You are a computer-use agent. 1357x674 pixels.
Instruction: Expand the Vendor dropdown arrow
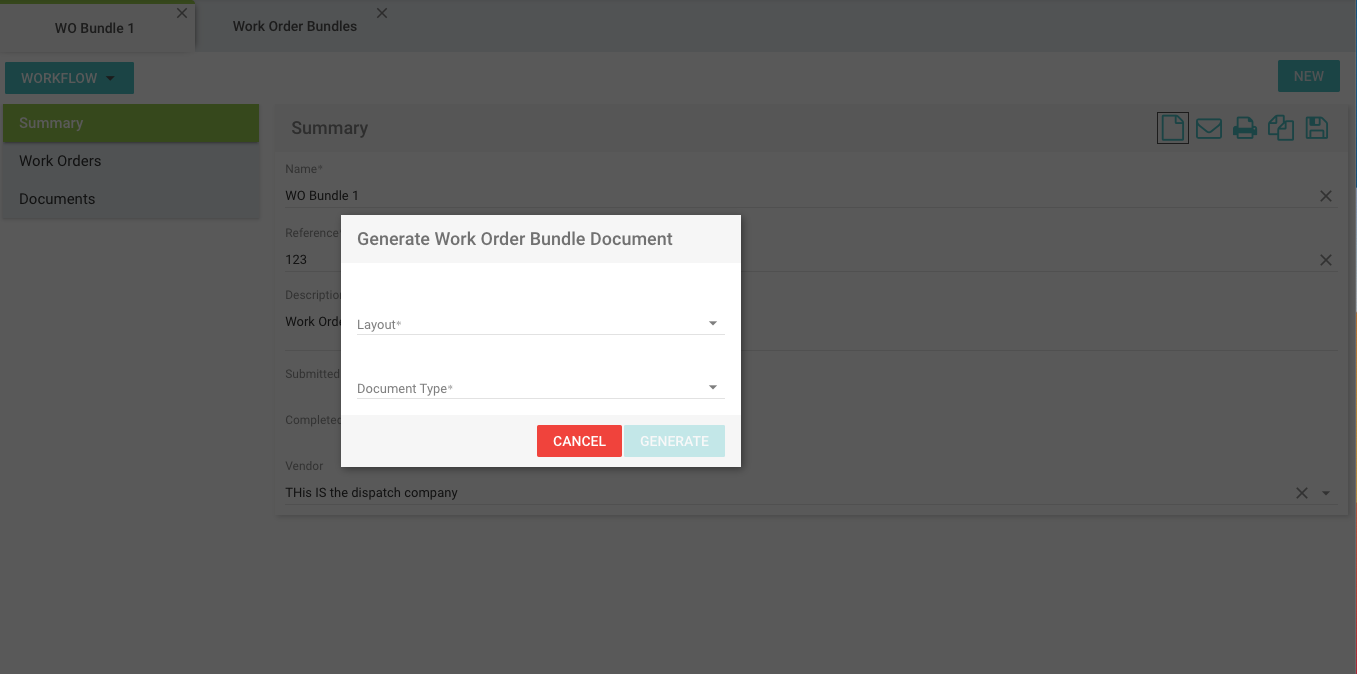click(x=1326, y=493)
